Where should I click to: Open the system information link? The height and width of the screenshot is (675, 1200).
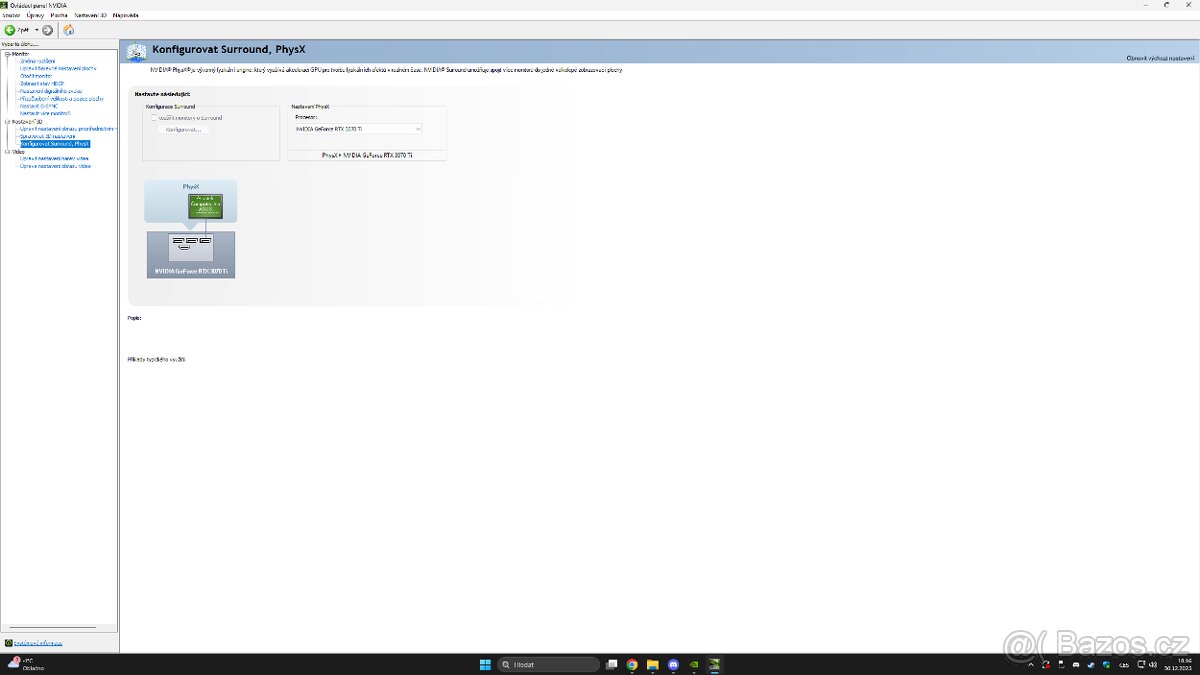coord(37,643)
